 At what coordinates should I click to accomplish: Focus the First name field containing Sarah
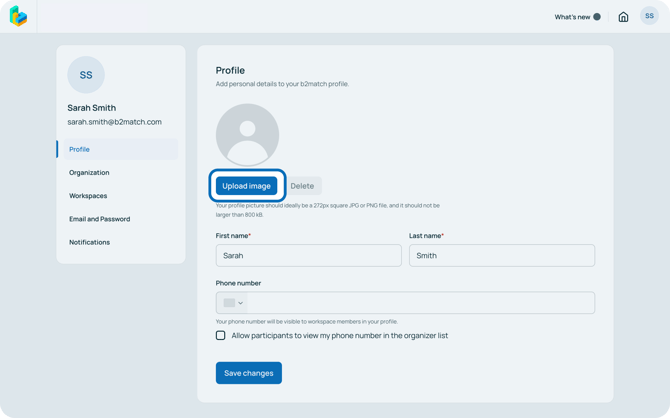click(308, 256)
